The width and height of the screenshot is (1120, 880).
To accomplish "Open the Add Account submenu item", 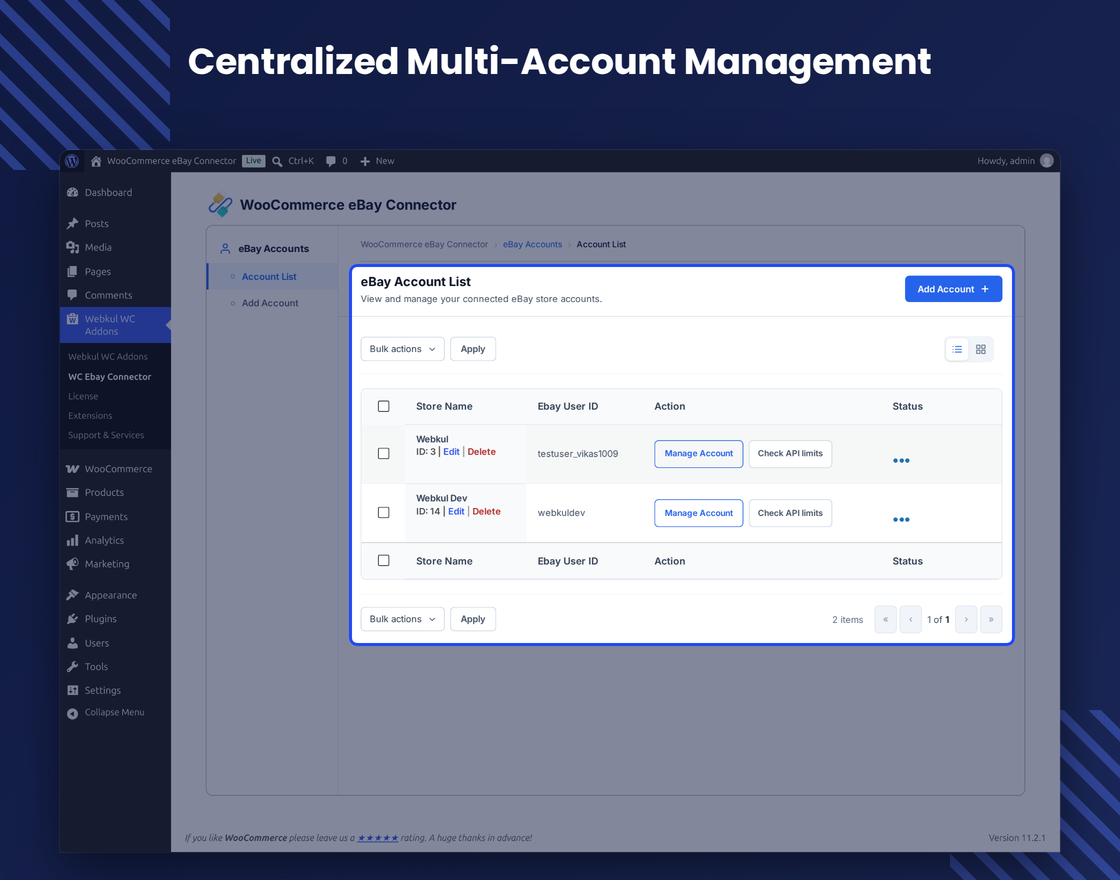I will point(270,303).
